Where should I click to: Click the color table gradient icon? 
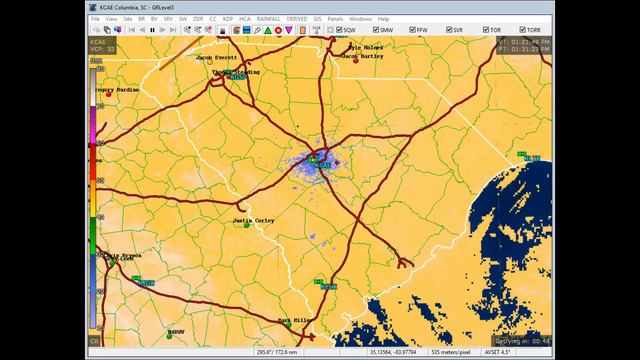pos(222,30)
